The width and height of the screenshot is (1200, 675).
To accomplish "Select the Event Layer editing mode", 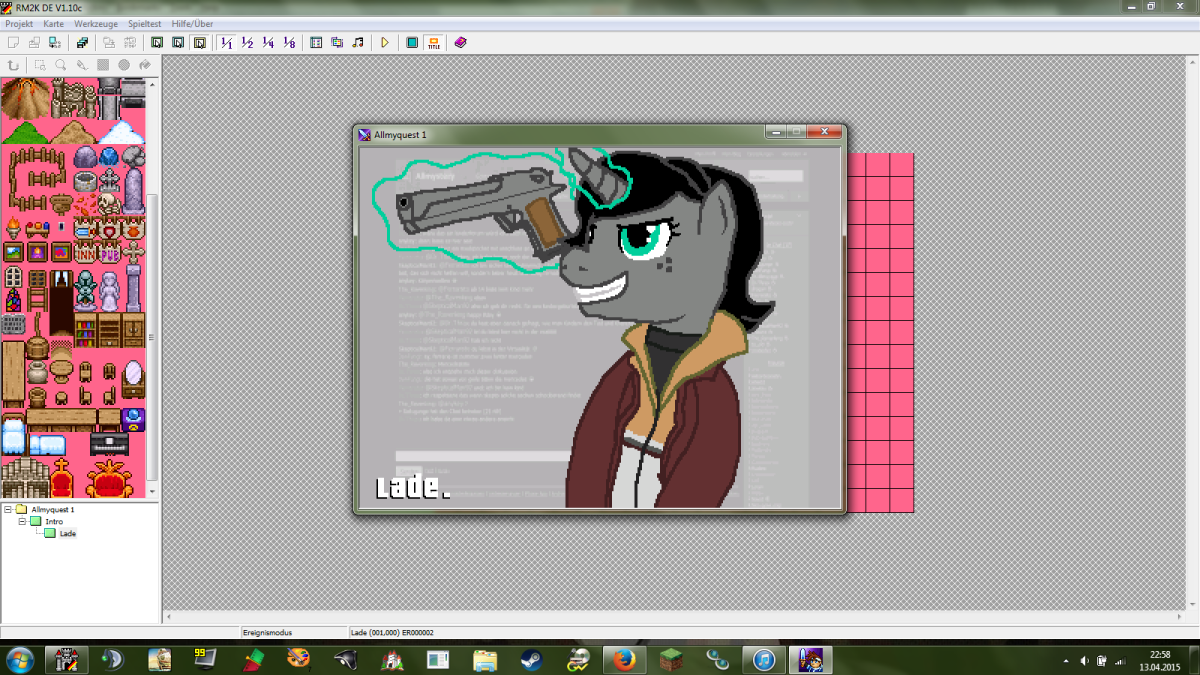I will 200,43.
